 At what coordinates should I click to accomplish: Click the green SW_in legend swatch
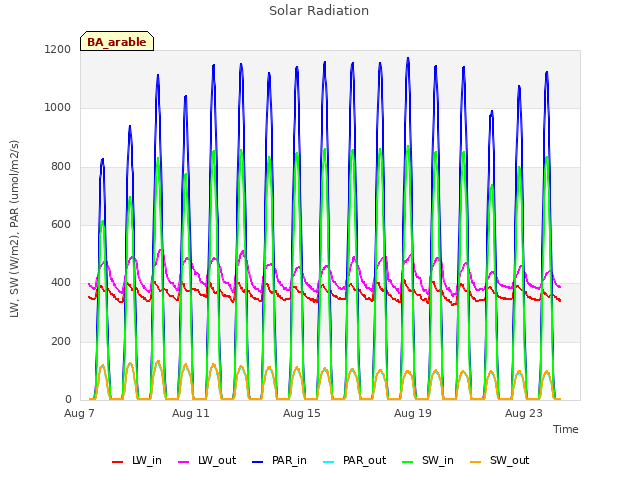[x=408, y=462]
